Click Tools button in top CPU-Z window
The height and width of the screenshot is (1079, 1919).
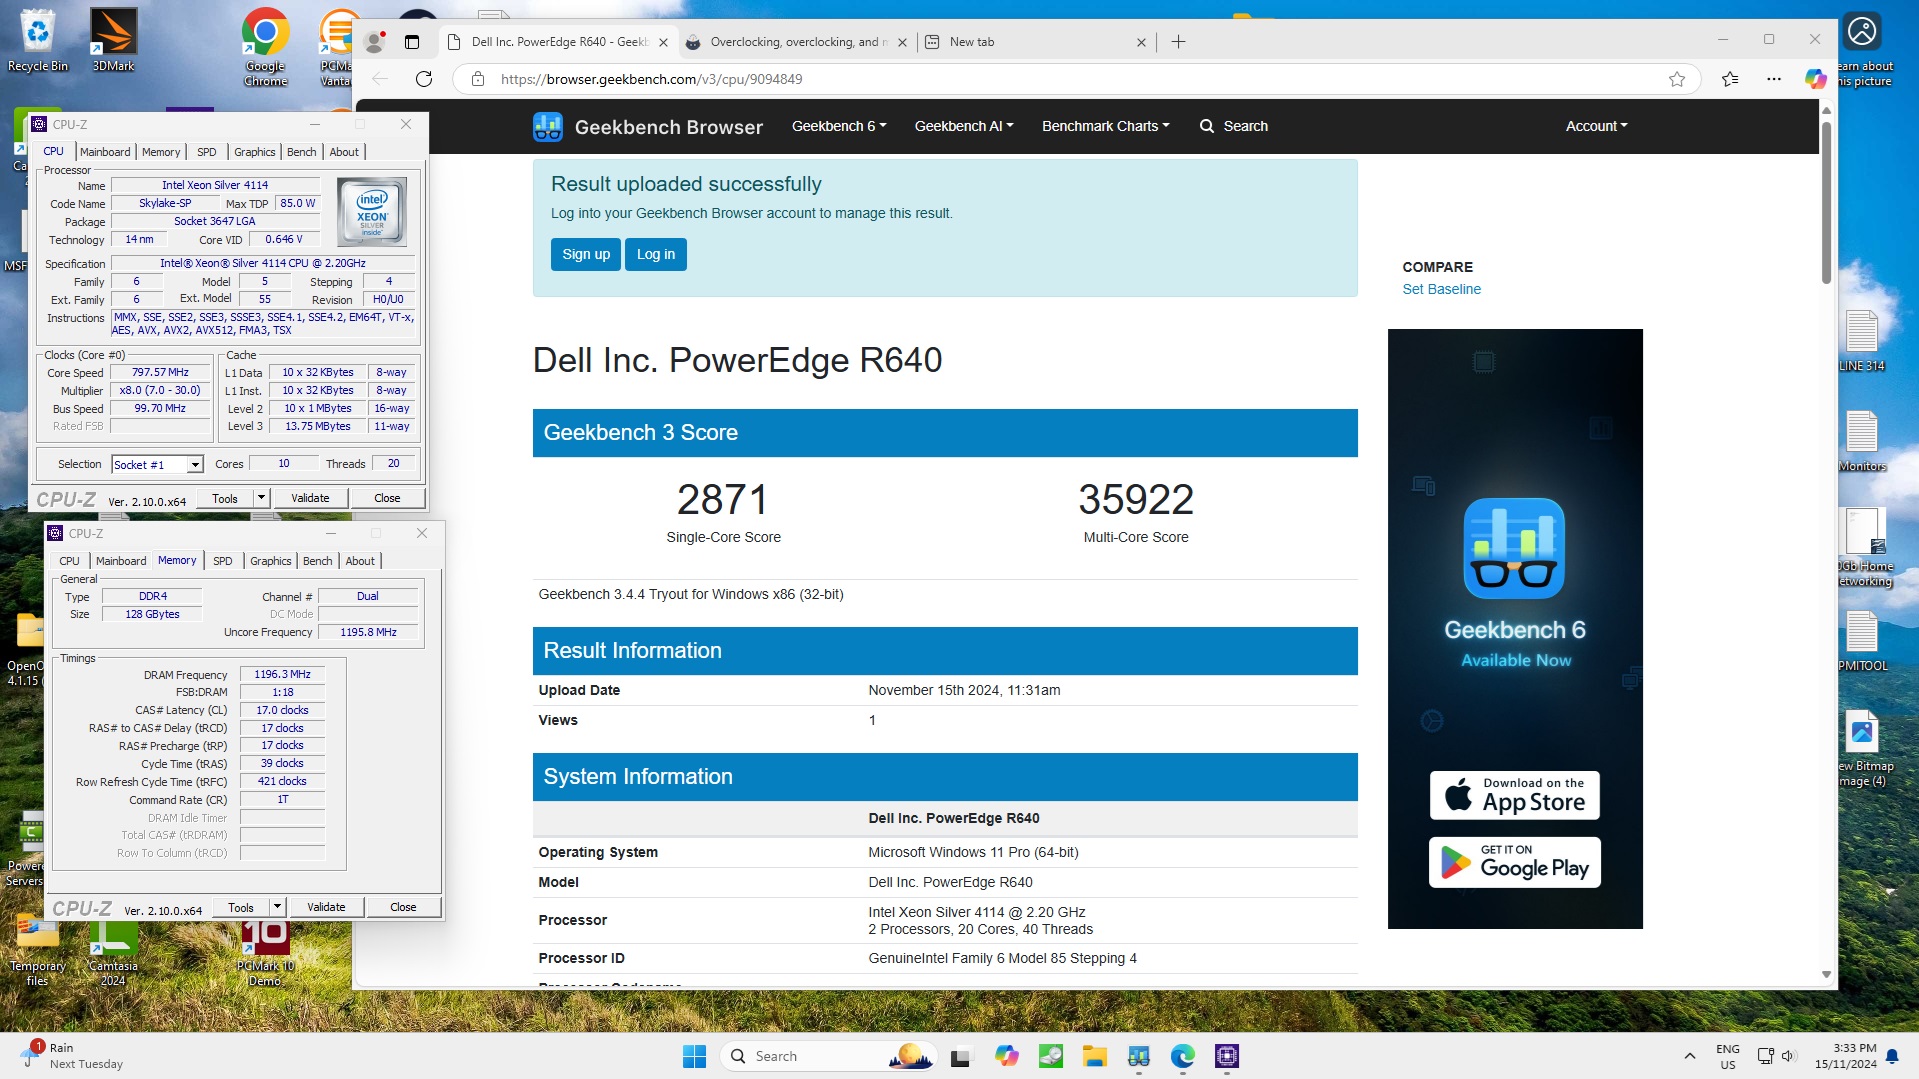click(x=225, y=498)
